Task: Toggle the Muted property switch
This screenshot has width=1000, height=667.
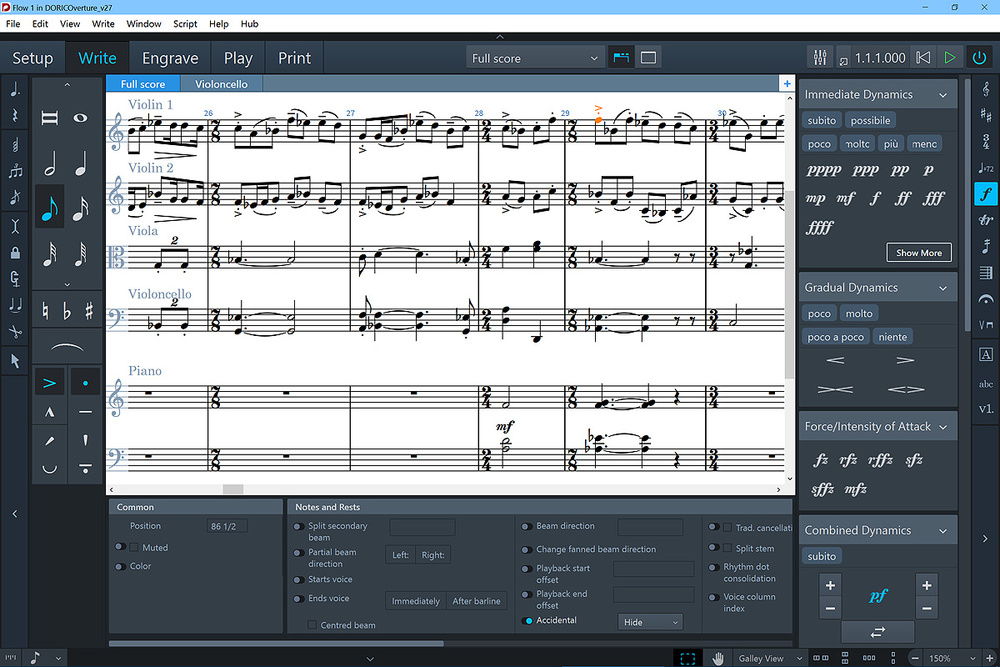Action: coord(120,547)
